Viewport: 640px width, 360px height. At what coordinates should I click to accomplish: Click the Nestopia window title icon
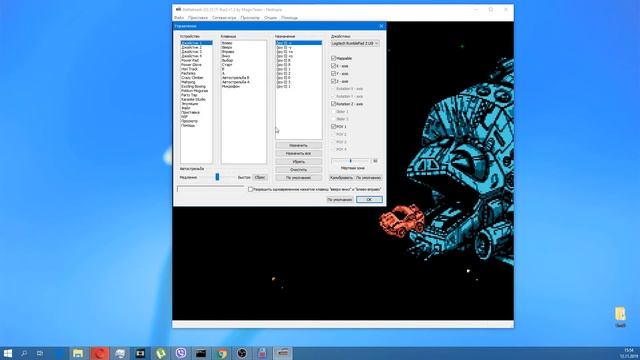(178, 9)
